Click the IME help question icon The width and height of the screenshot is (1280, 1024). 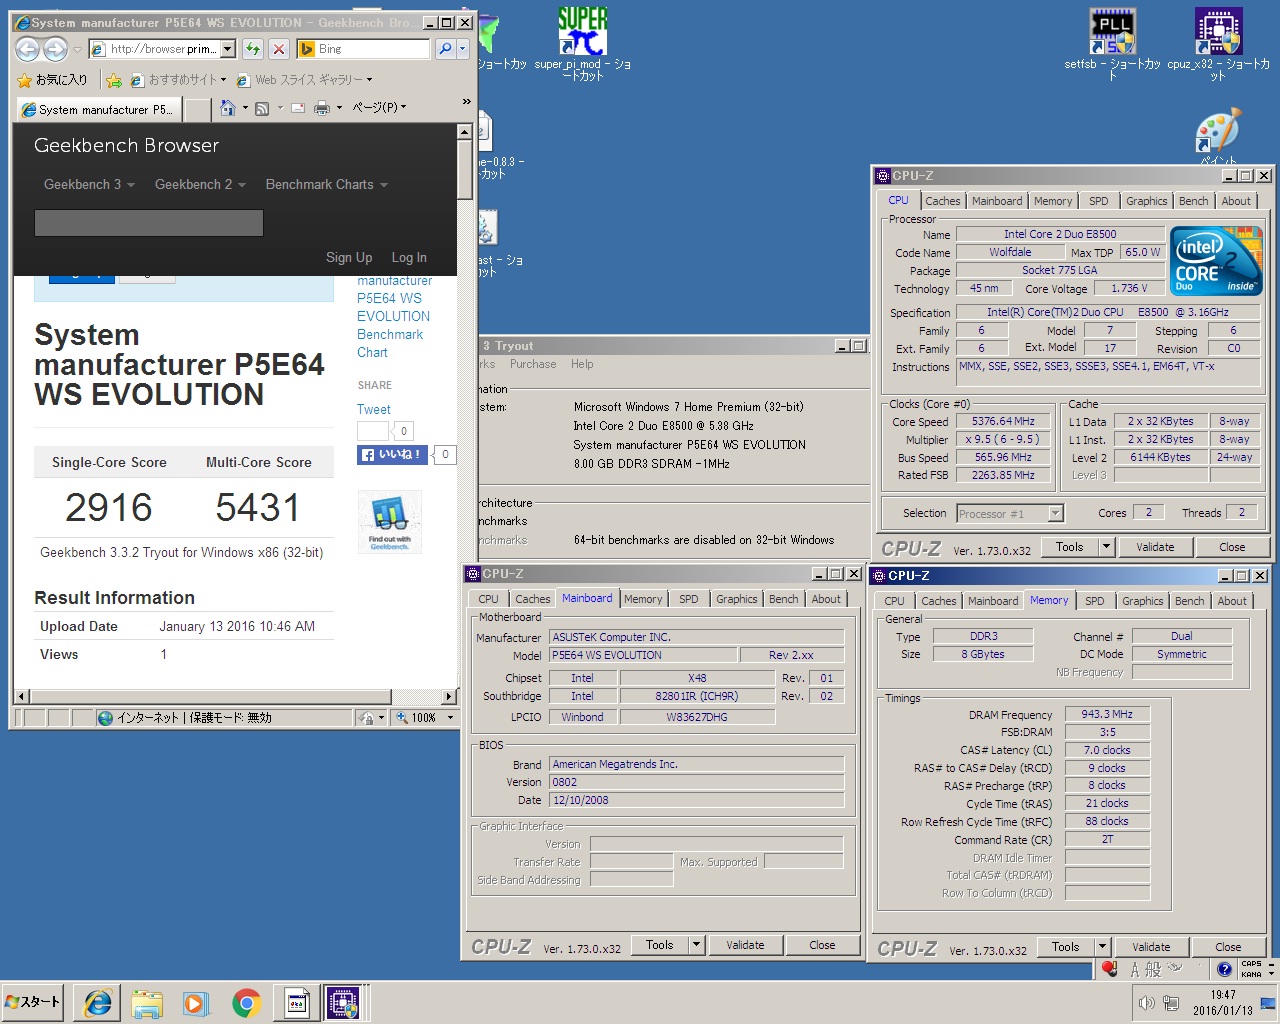pyautogui.click(x=1224, y=969)
